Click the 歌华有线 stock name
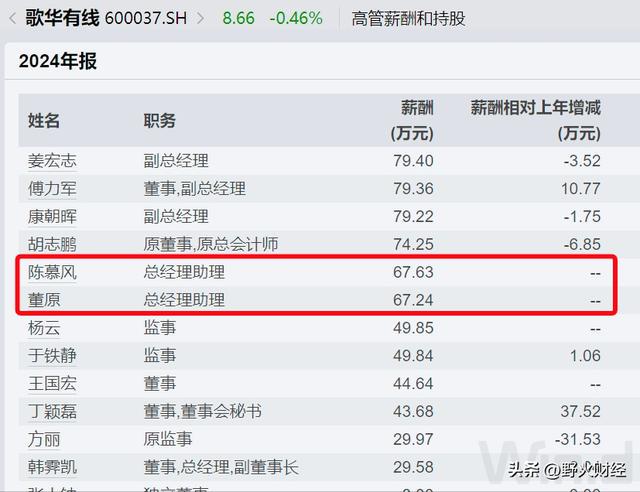 (62, 18)
